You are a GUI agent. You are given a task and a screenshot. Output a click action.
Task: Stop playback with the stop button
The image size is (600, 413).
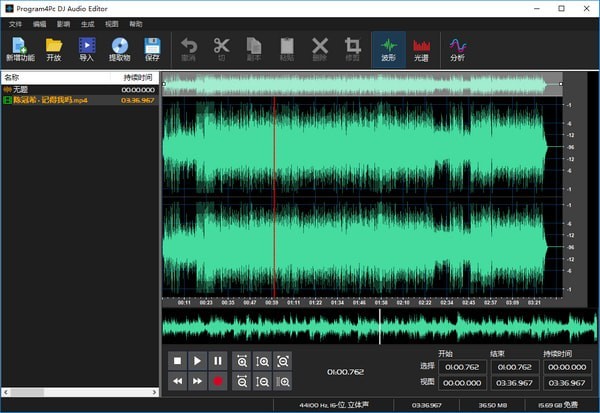coord(177,360)
